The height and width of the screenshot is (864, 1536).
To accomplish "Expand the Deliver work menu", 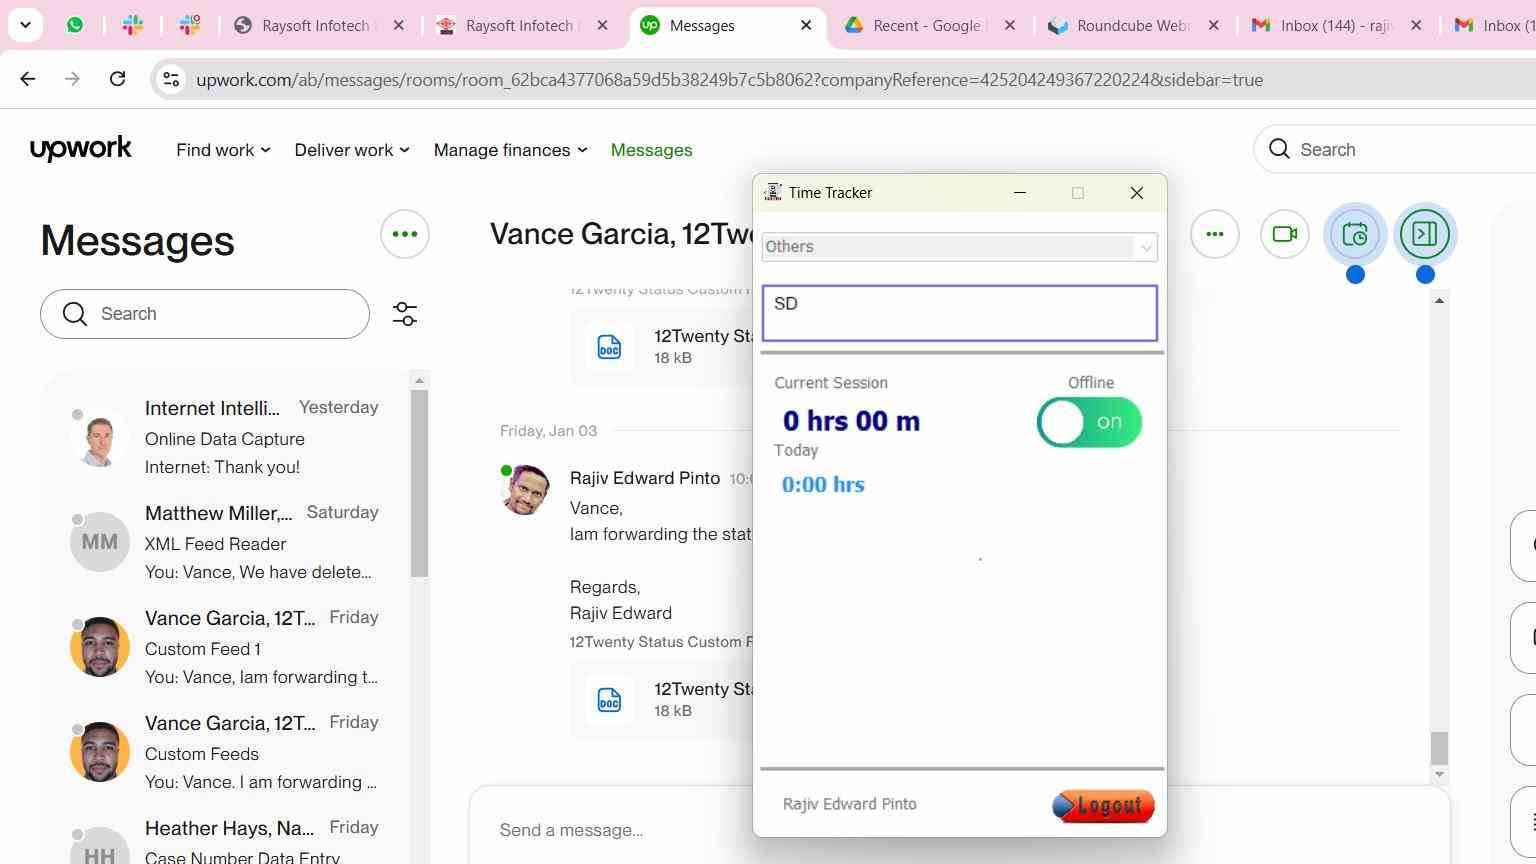I will pyautogui.click(x=352, y=150).
